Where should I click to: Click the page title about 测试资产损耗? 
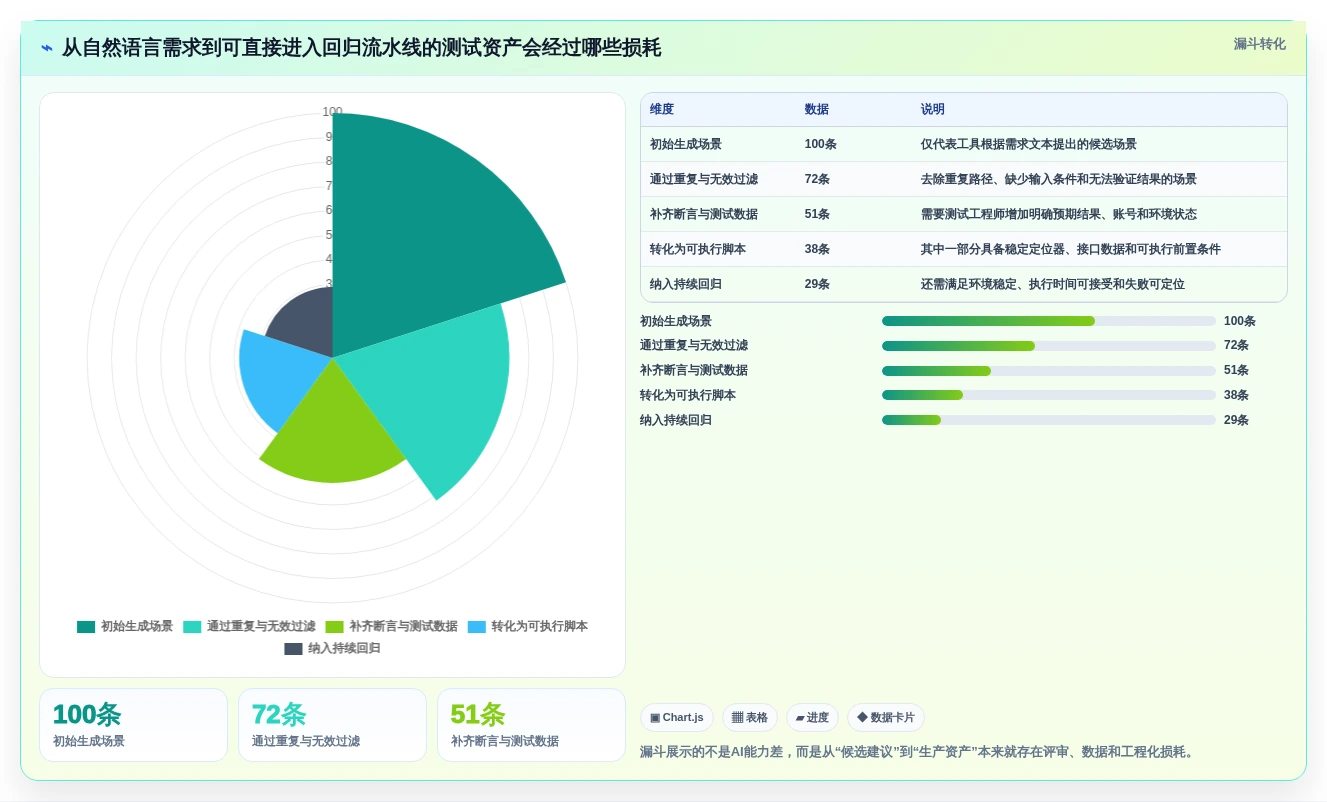(361, 48)
